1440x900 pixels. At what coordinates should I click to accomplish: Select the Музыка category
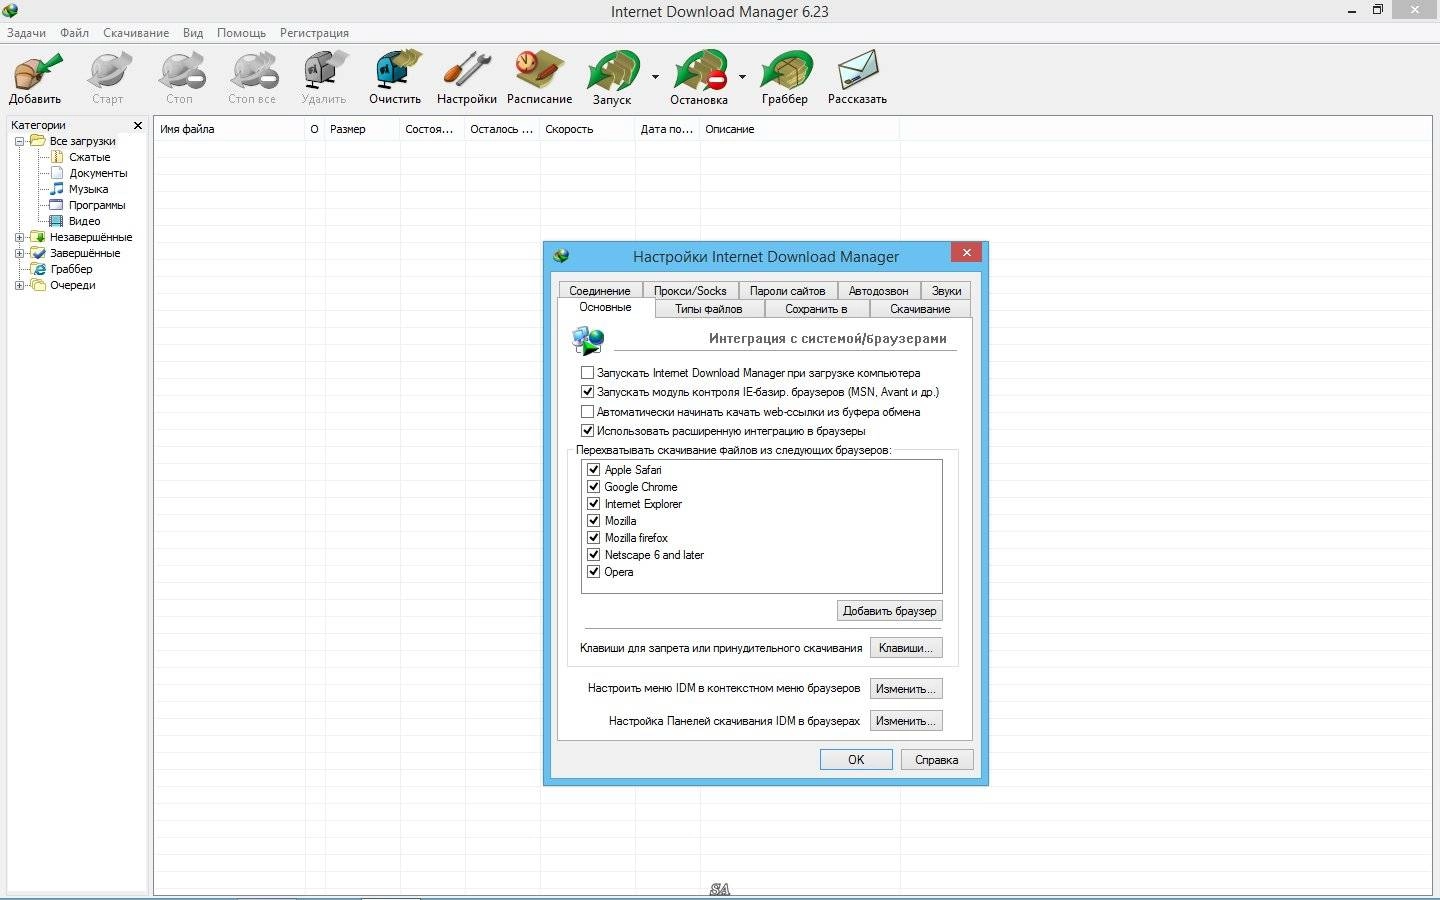(88, 189)
